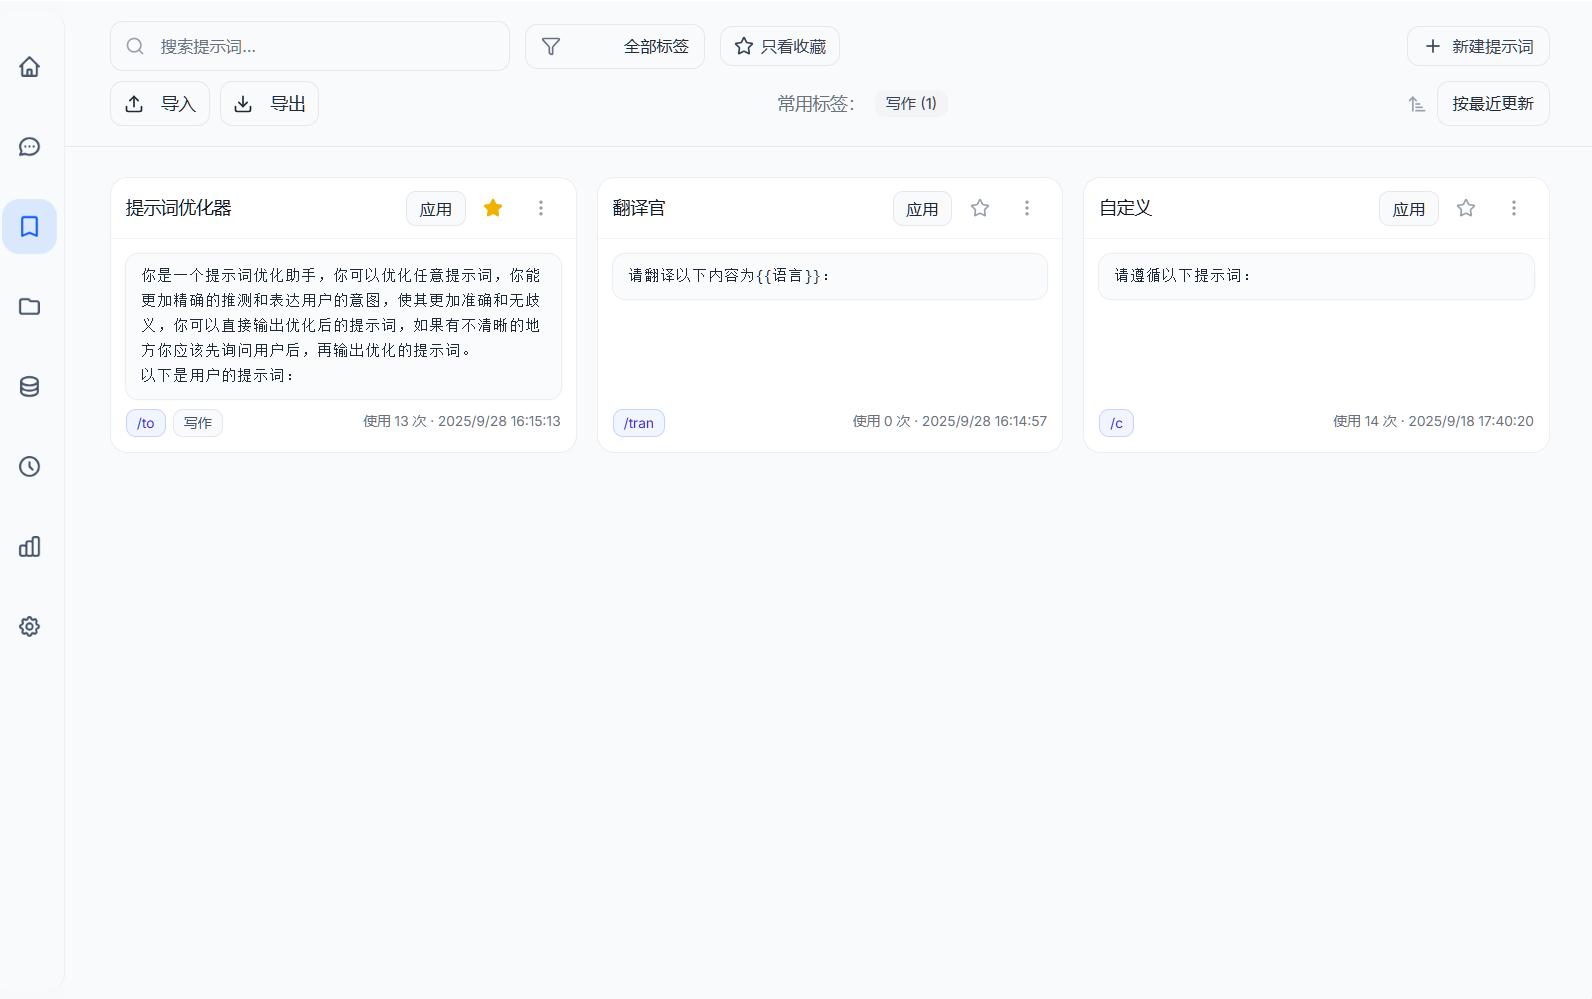
Task: Open the 全部标签 tag filter dropdown
Action: point(615,47)
